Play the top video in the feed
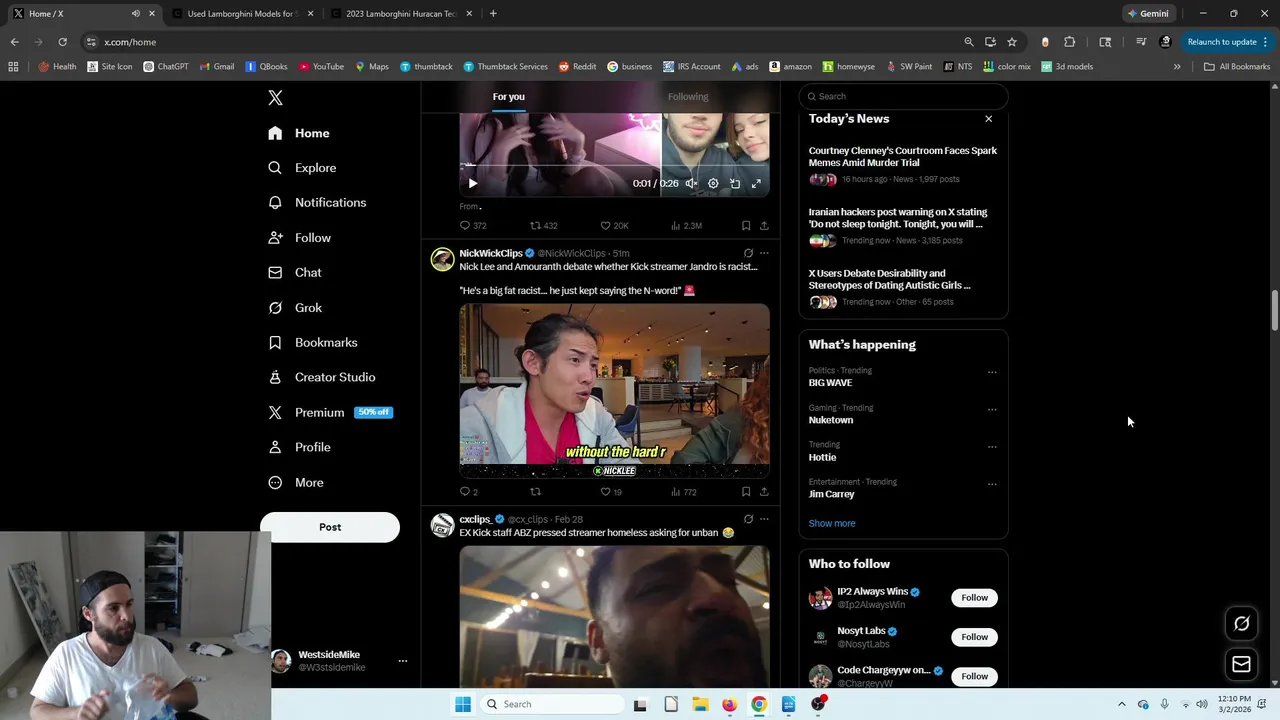The height and width of the screenshot is (720, 1280). (x=473, y=184)
